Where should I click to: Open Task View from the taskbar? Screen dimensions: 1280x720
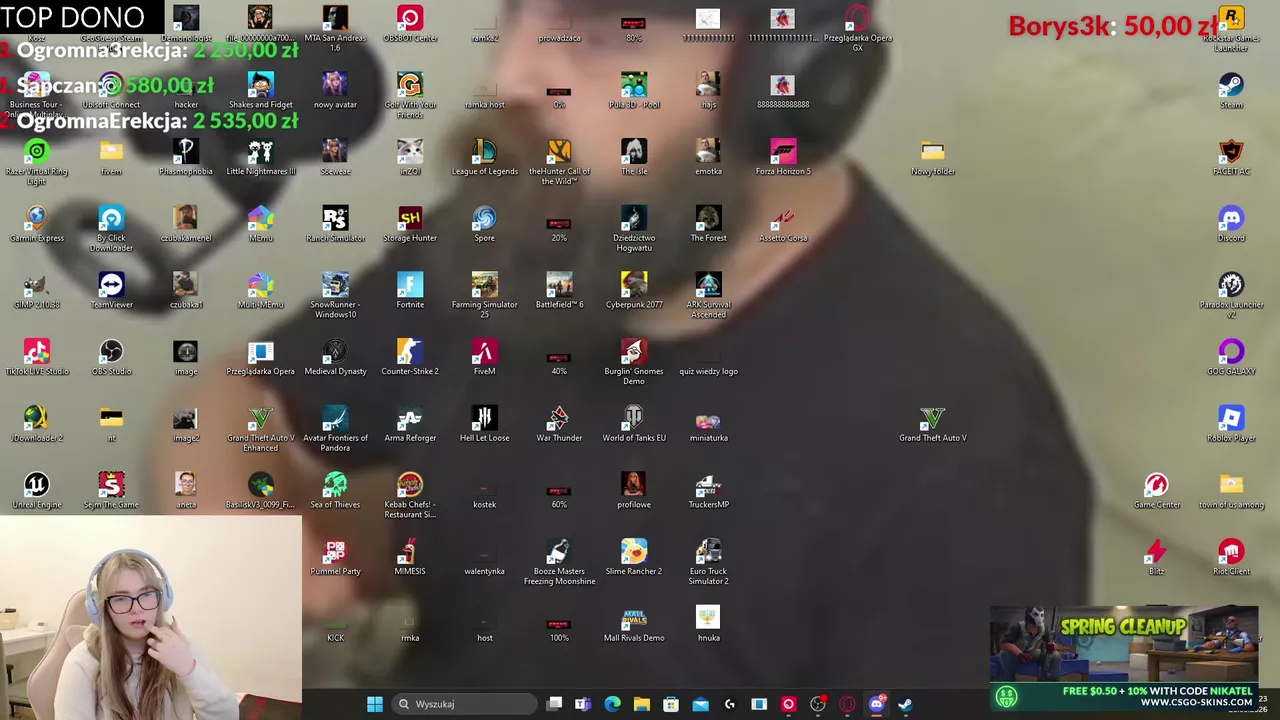pyautogui.click(x=554, y=704)
